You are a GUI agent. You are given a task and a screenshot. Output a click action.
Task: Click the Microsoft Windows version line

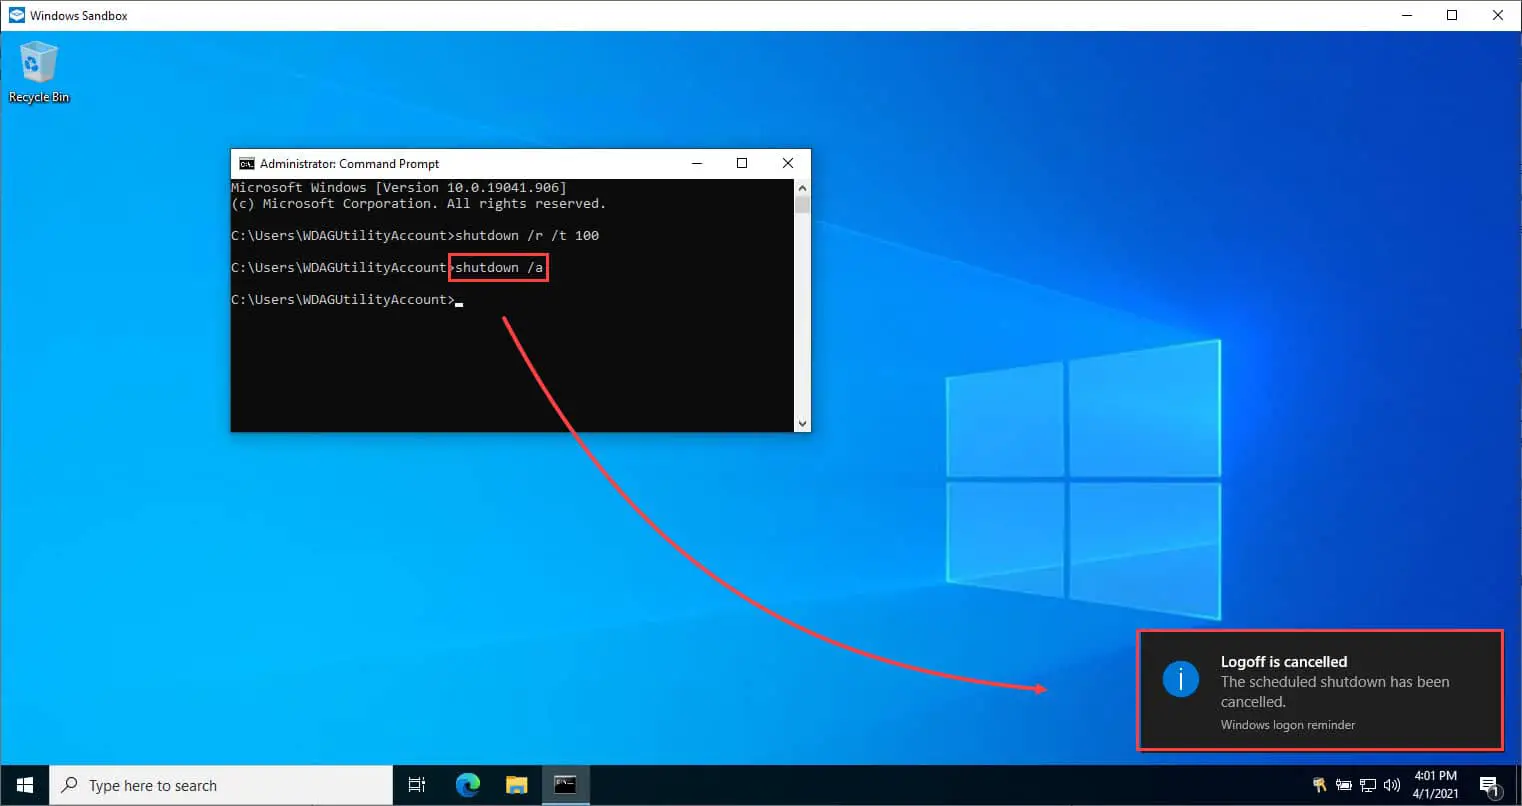click(399, 188)
